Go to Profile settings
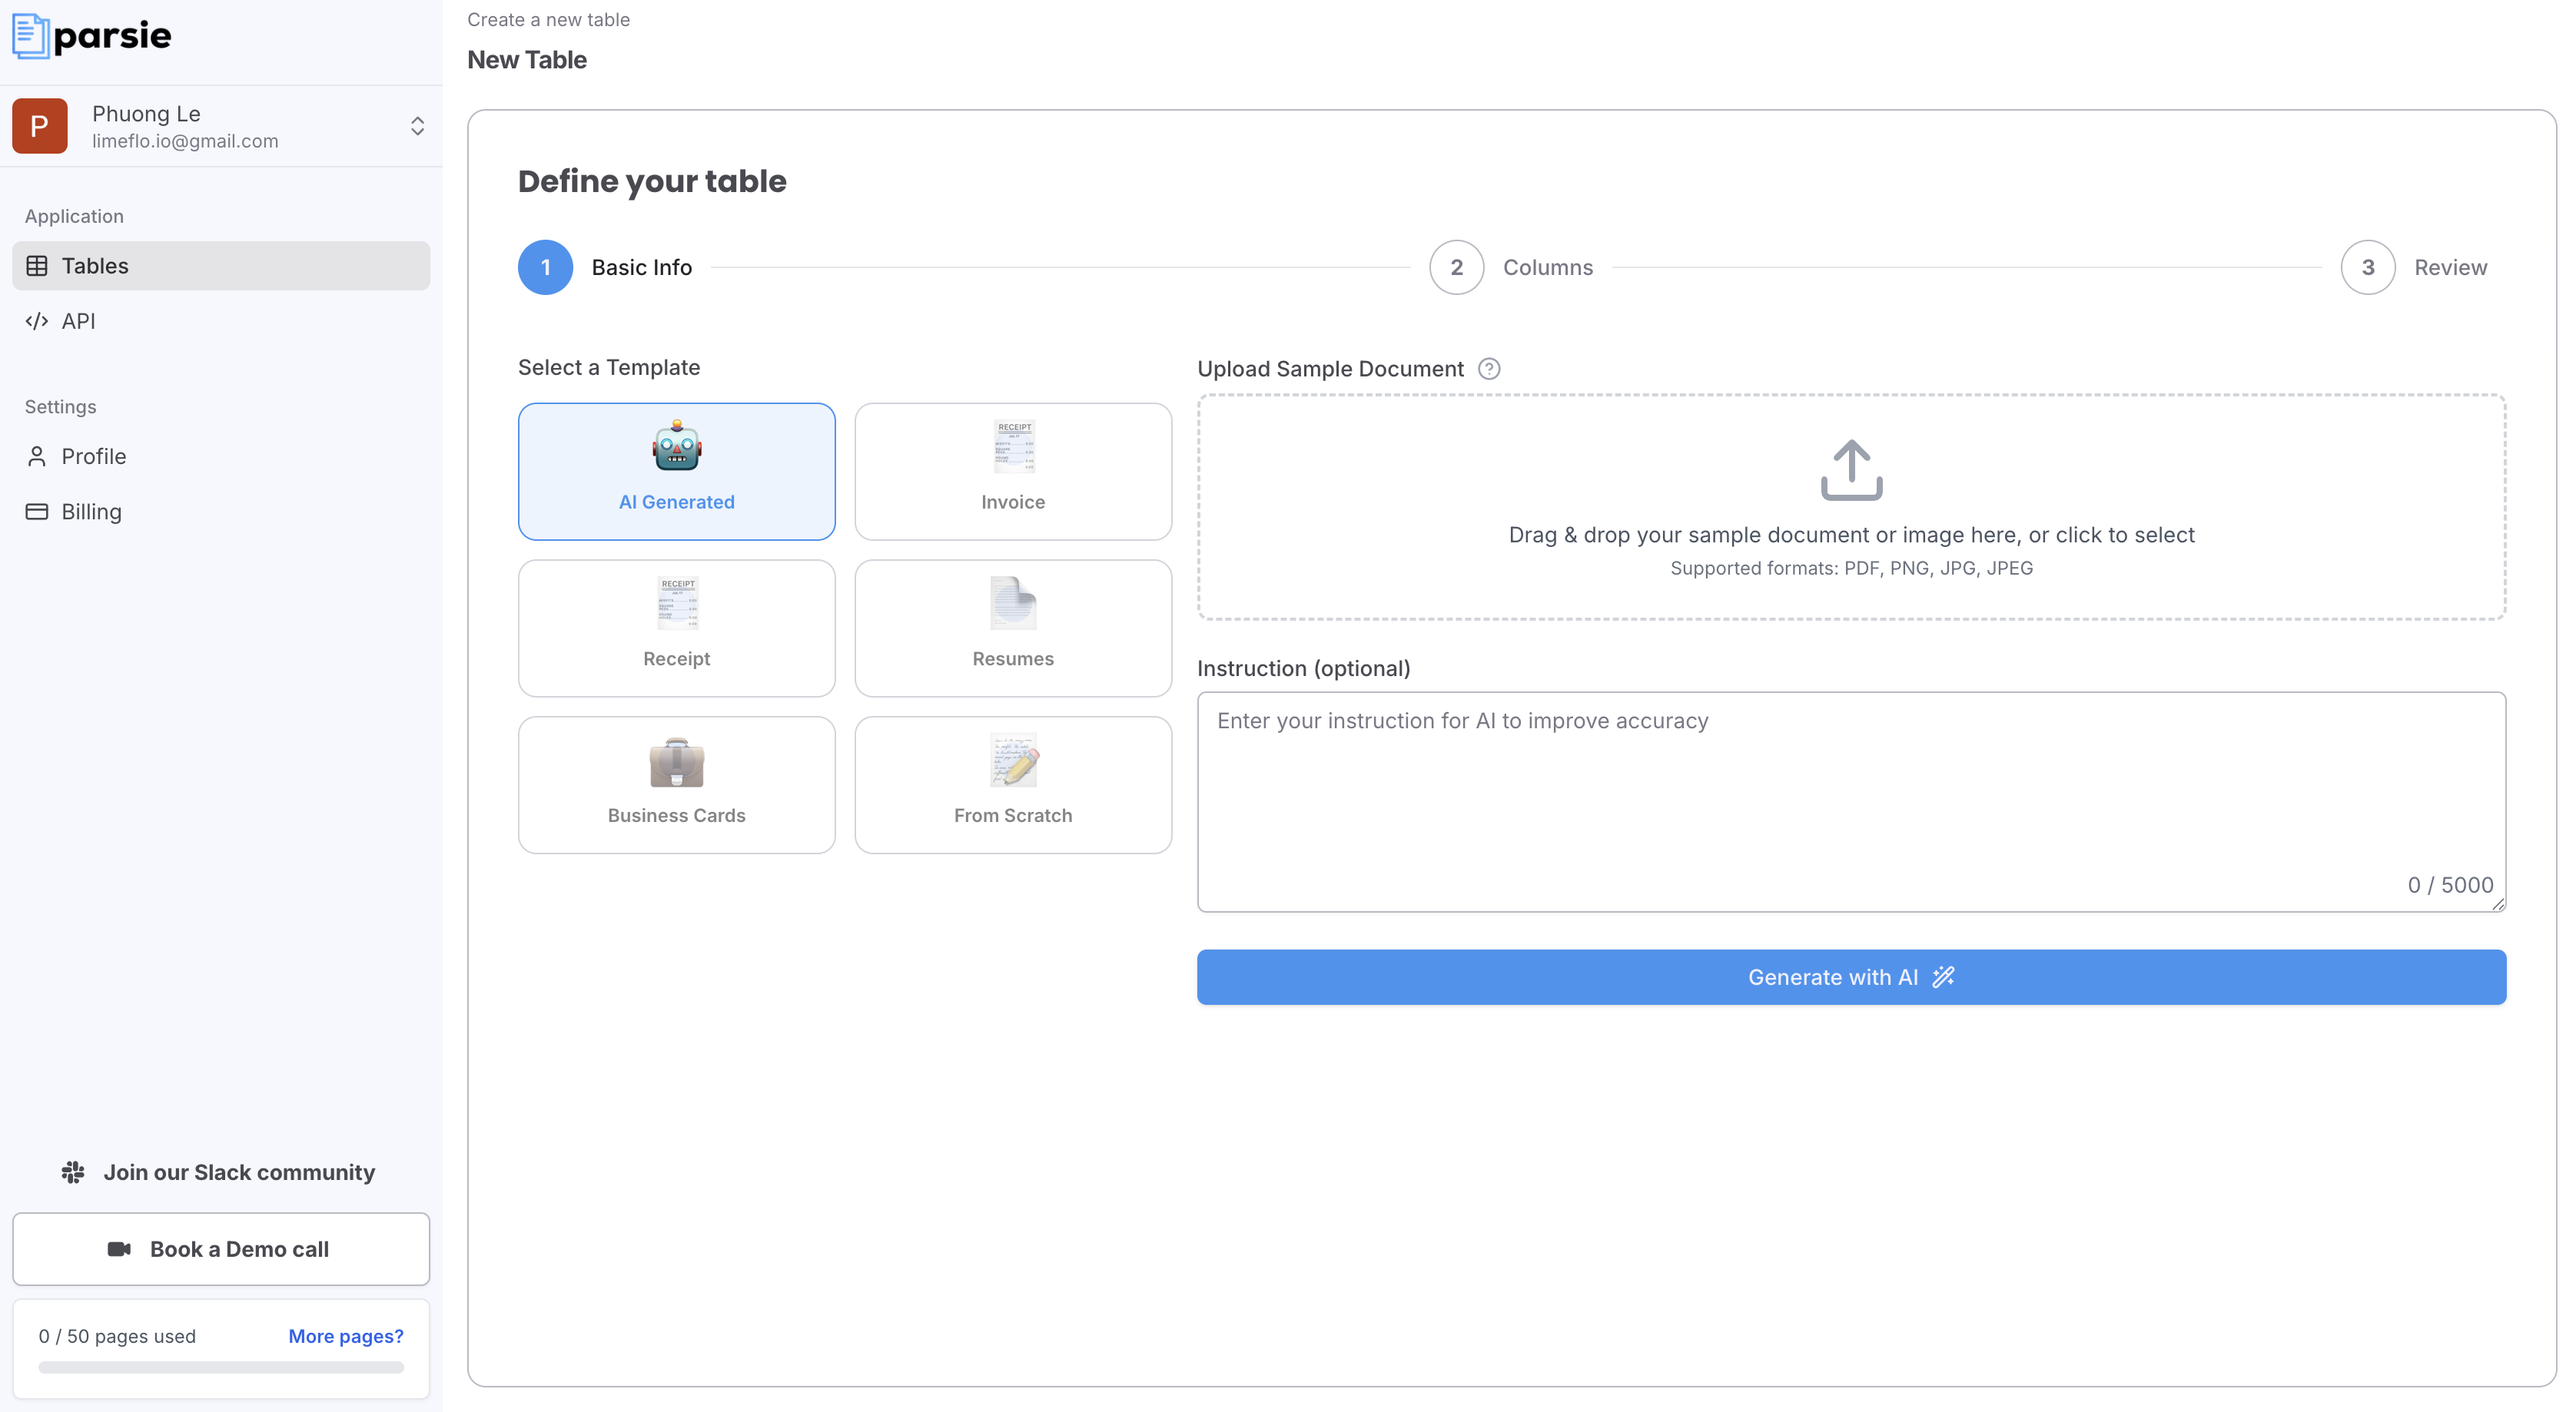 coord(93,457)
